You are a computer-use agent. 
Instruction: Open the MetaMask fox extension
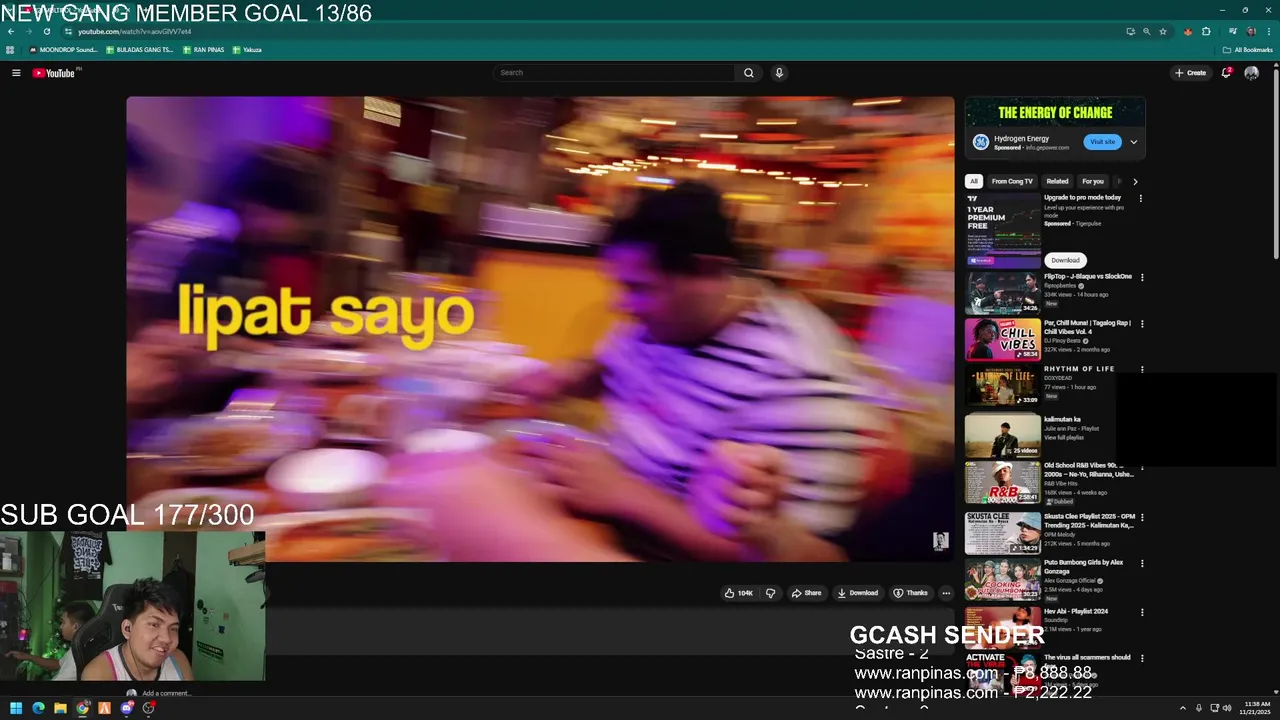click(x=1188, y=32)
